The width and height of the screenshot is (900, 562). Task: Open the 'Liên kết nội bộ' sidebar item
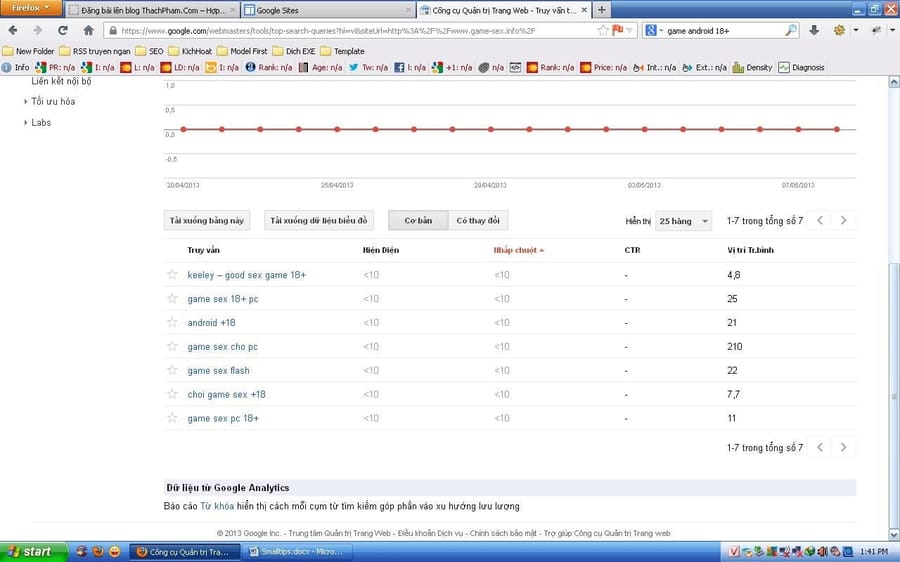61,81
